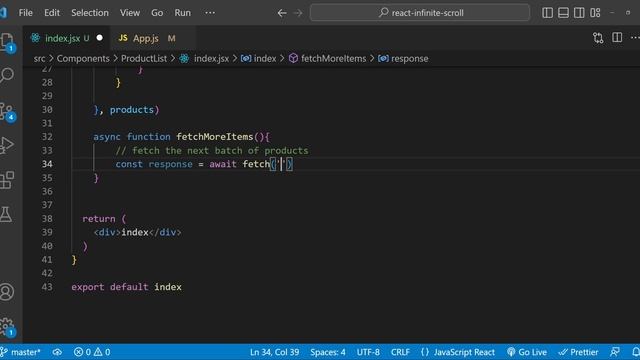Open the Selection menu
This screenshot has height=360, width=640.
(x=90, y=13)
